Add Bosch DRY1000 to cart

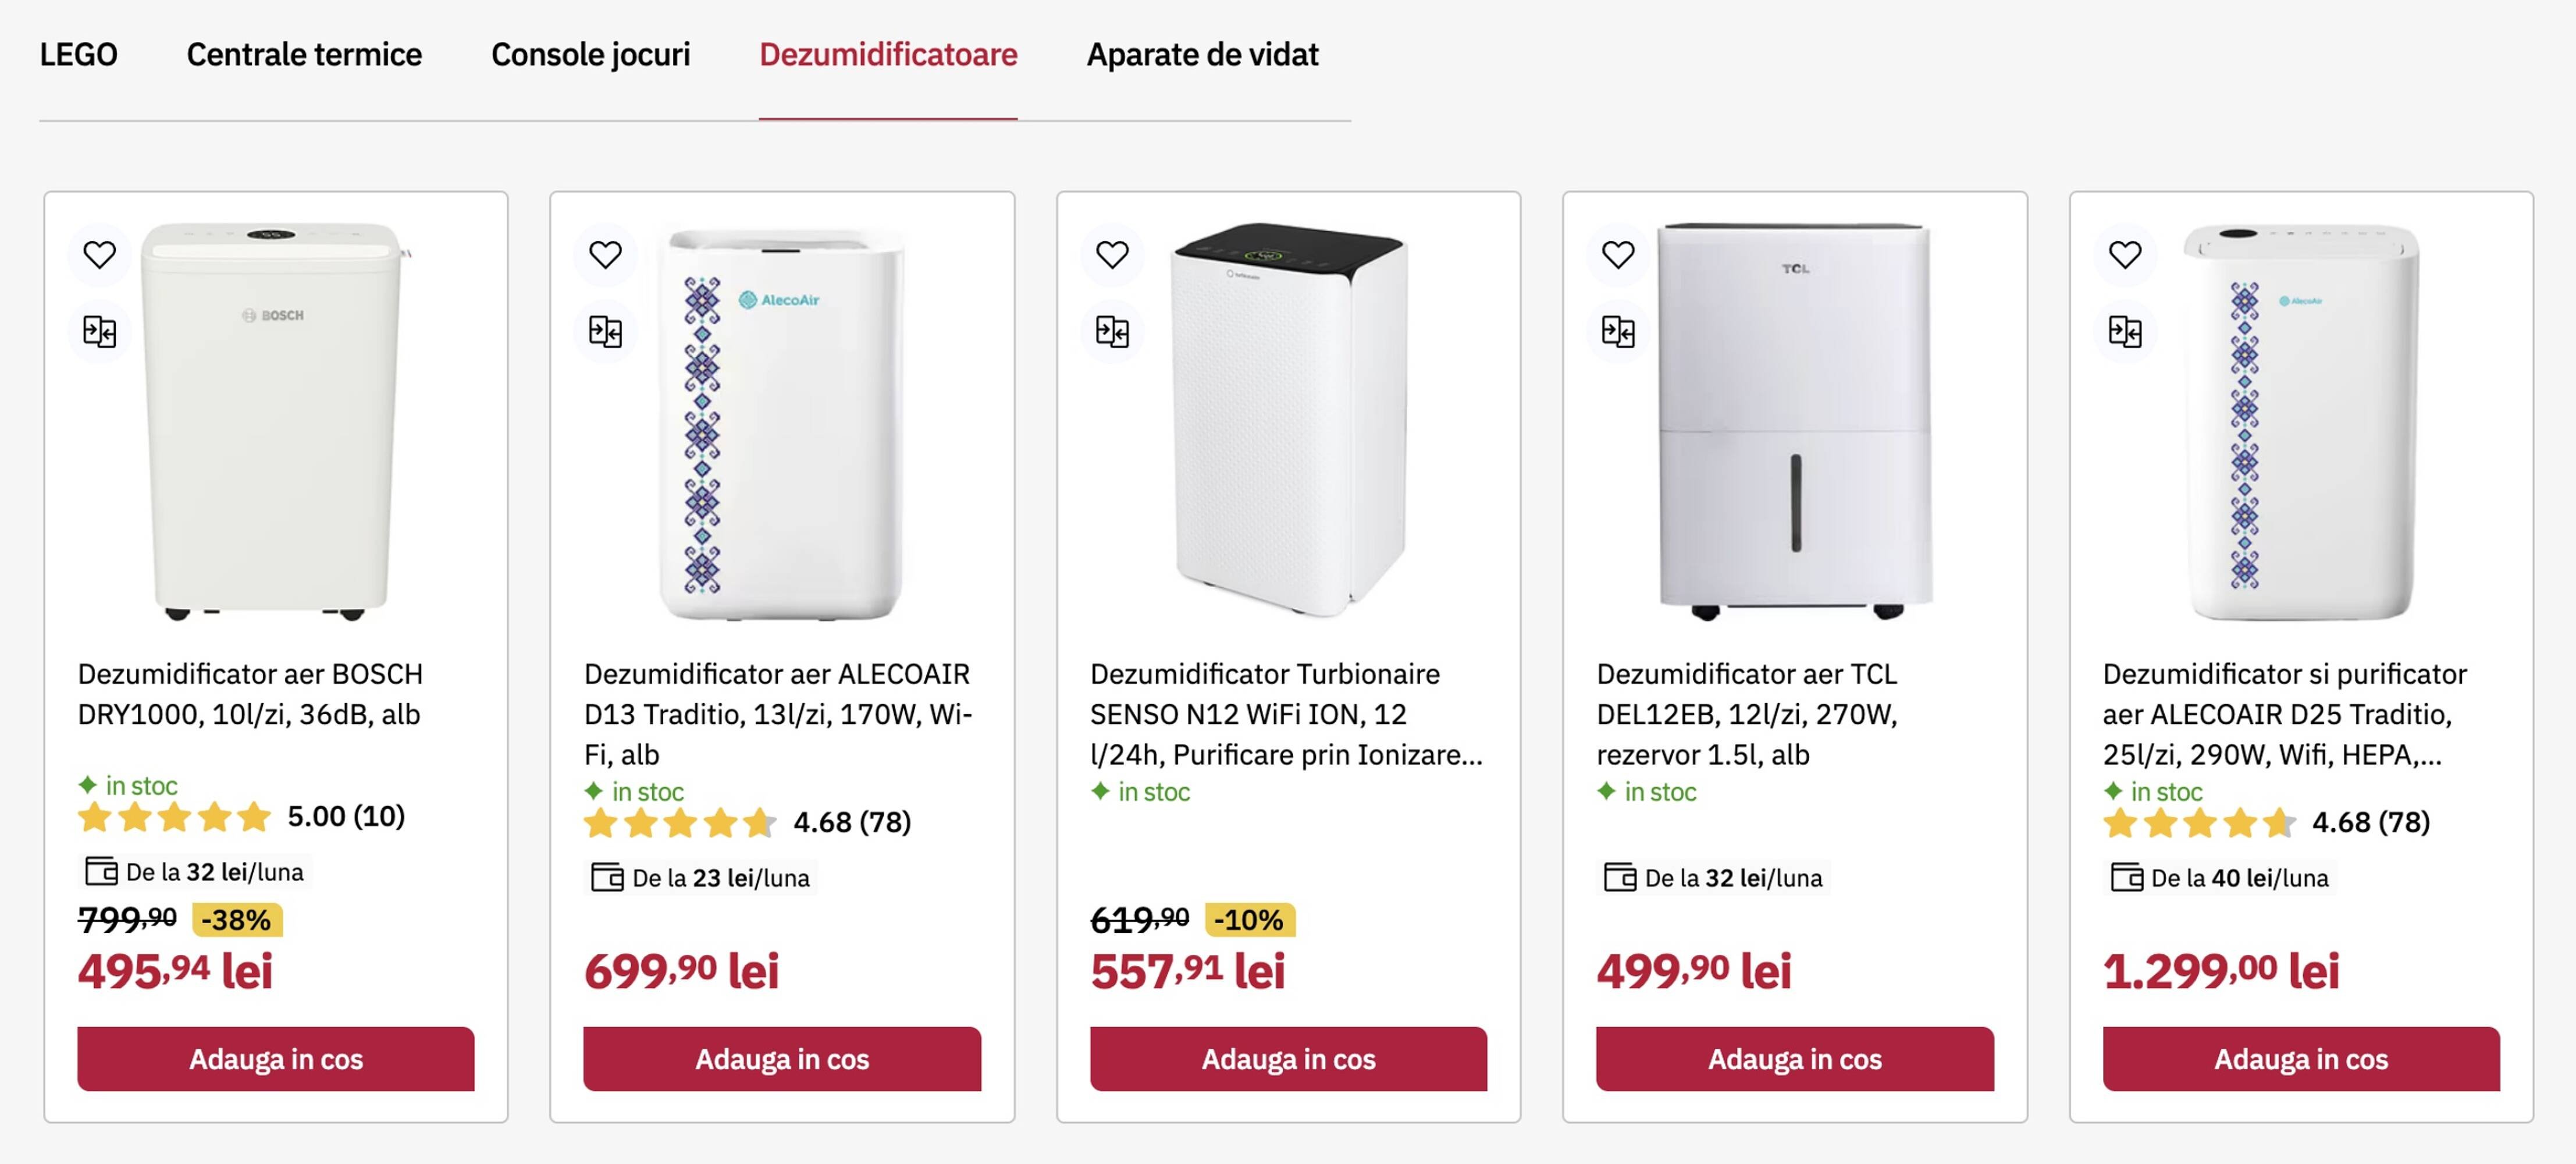(x=277, y=1059)
